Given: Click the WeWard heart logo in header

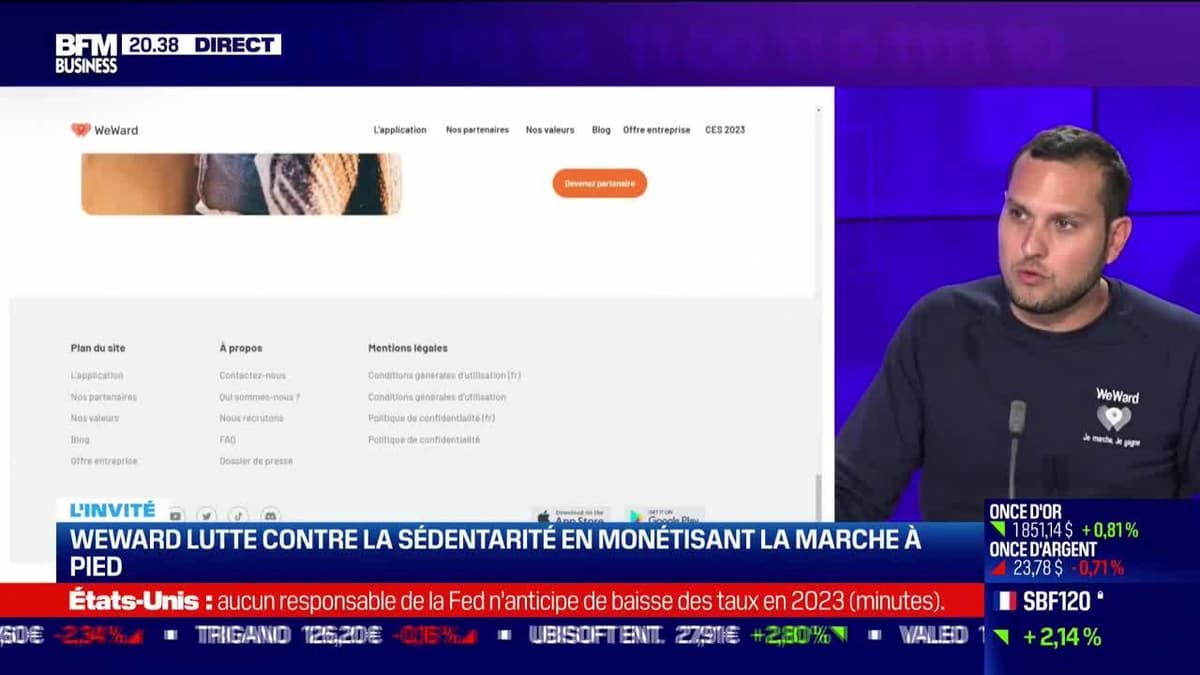Looking at the screenshot, I should [x=81, y=130].
